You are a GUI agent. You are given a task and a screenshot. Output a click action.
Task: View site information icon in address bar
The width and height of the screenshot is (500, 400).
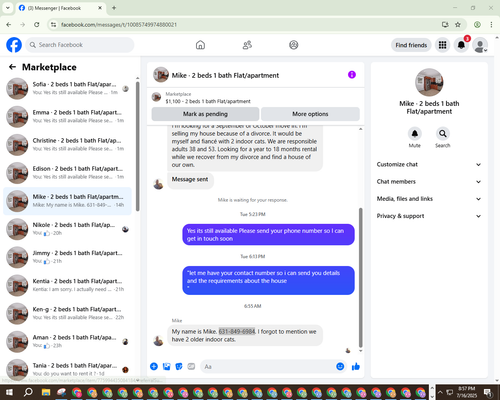pyautogui.click(x=53, y=24)
